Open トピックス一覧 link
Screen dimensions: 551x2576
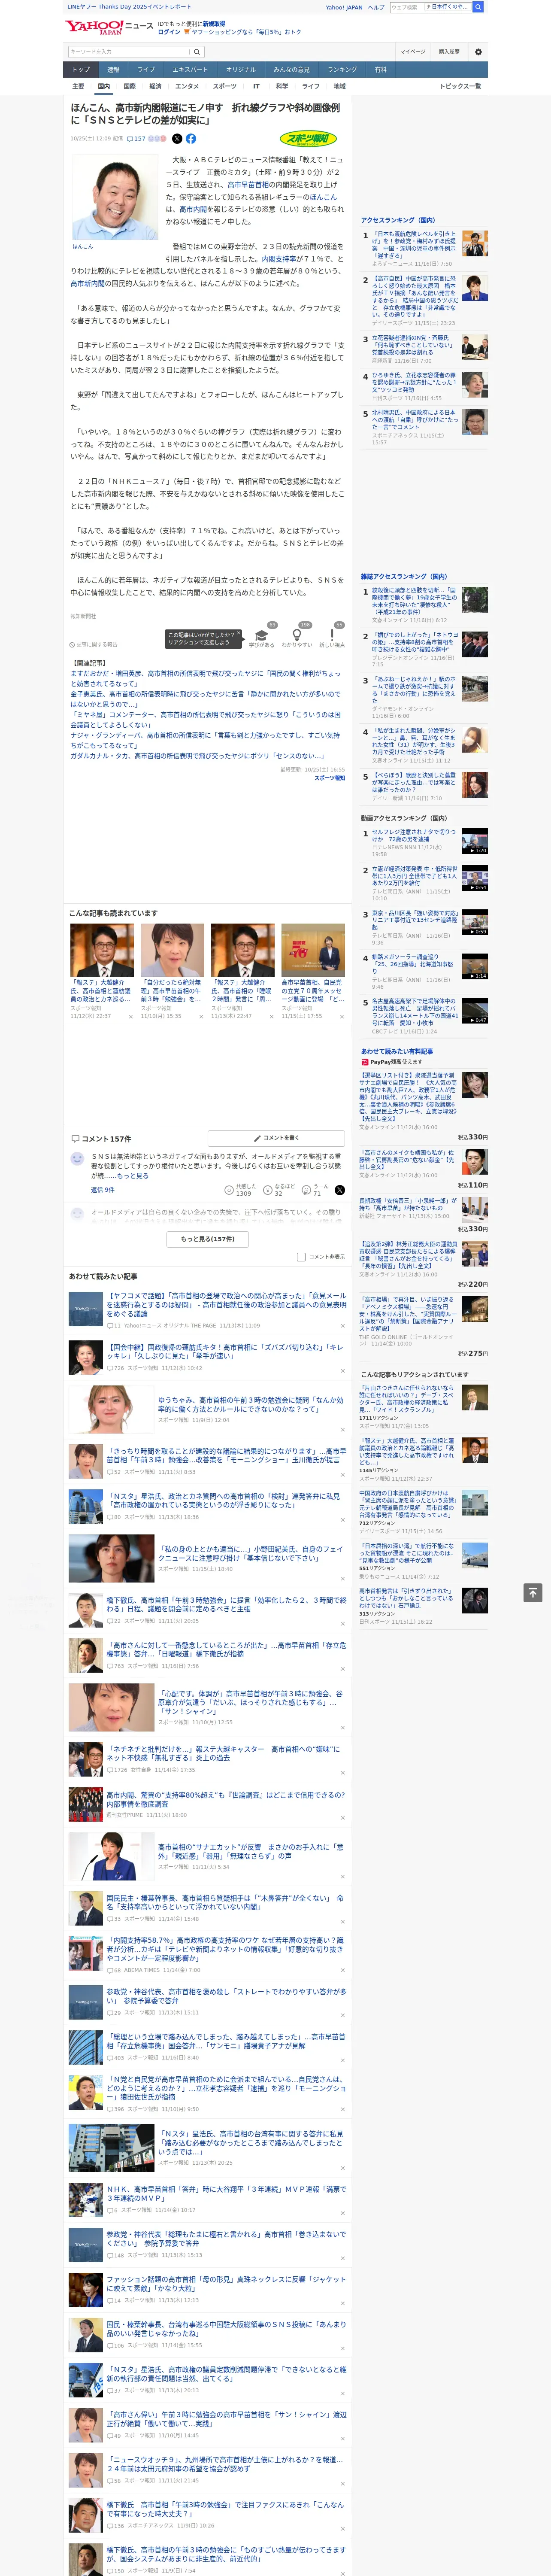[460, 86]
